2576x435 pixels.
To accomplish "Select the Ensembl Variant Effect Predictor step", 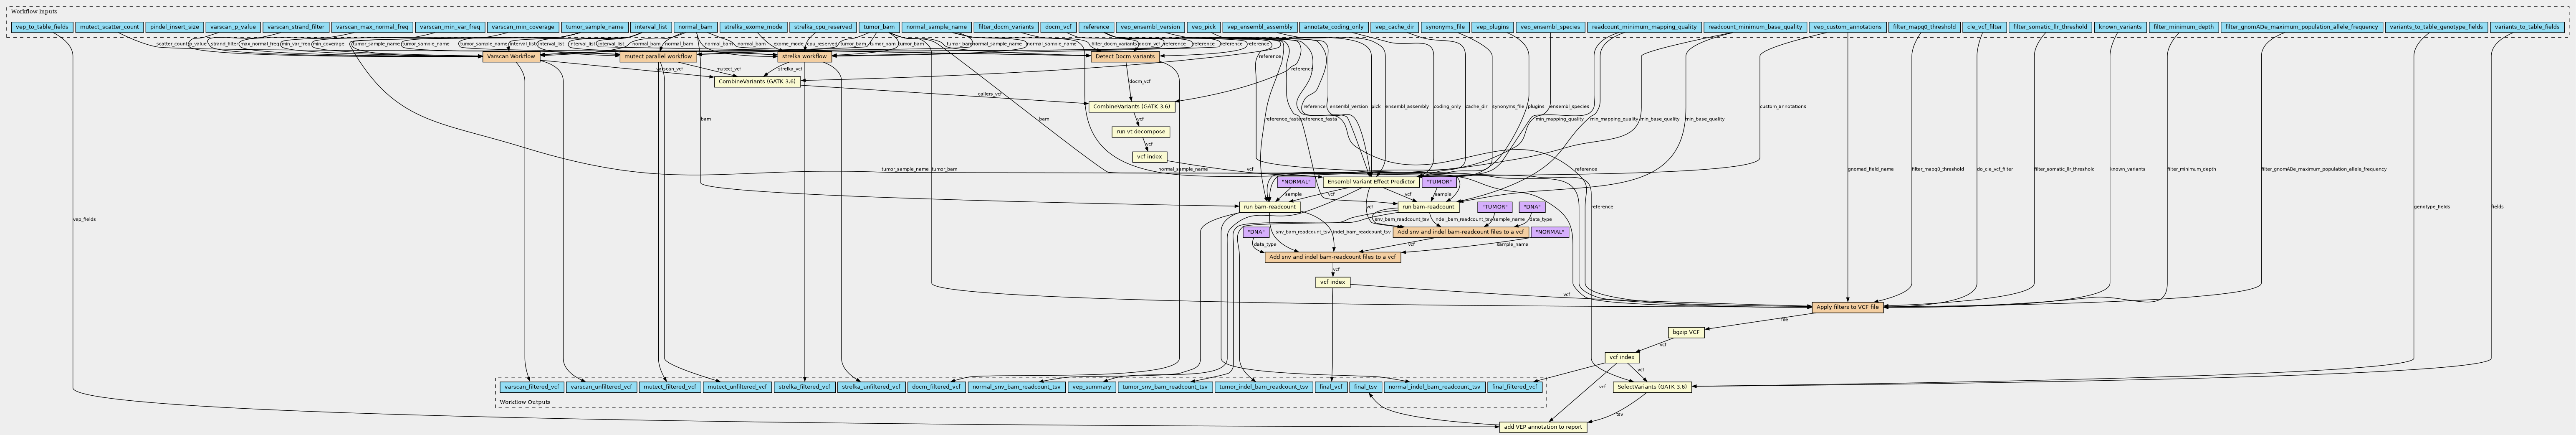I will click(x=1370, y=182).
